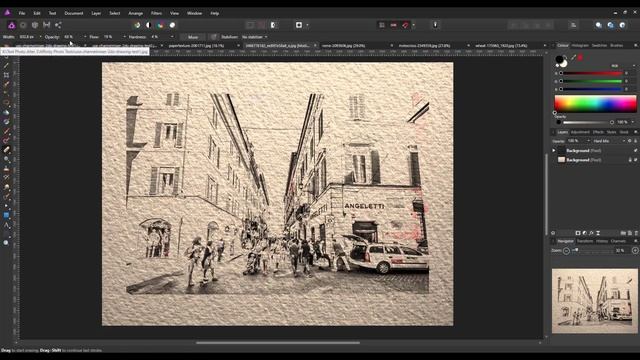Click the Navigator preview thumbnail

tap(594, 301)
